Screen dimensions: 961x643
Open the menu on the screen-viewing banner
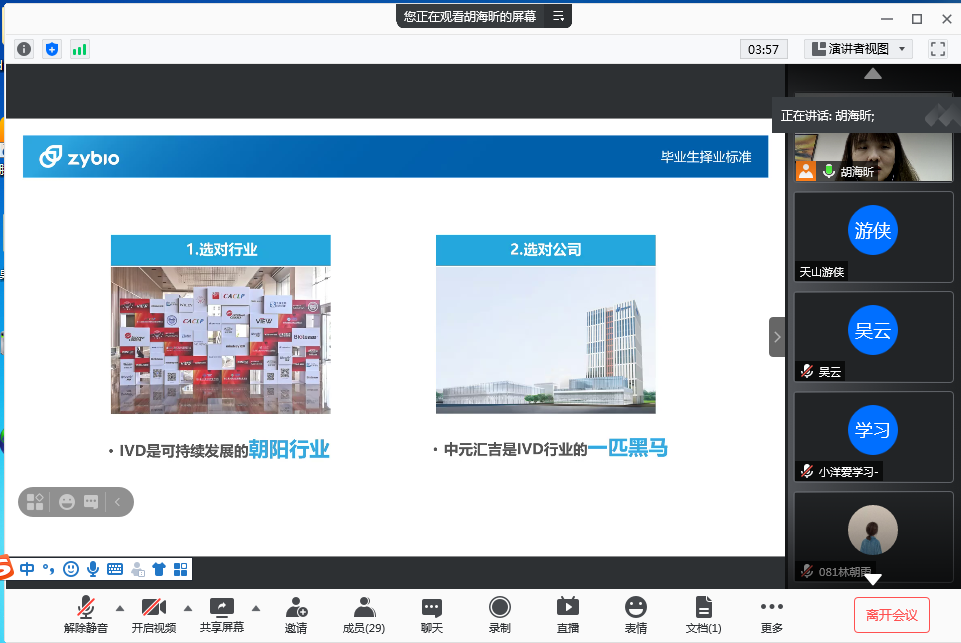click(558, 16)
